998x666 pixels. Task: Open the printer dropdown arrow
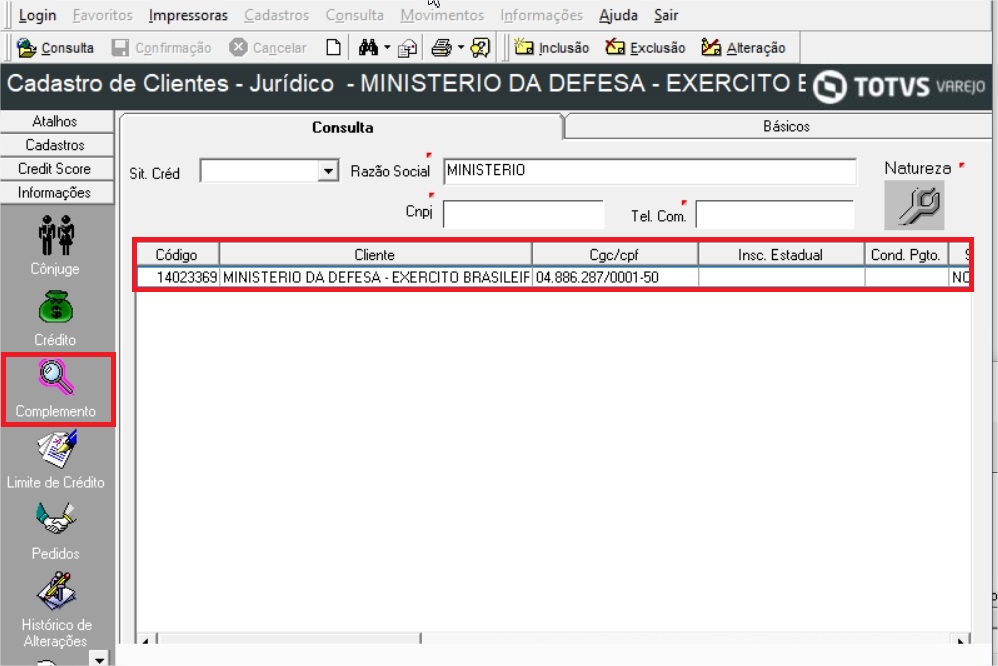tap(461, 48)
